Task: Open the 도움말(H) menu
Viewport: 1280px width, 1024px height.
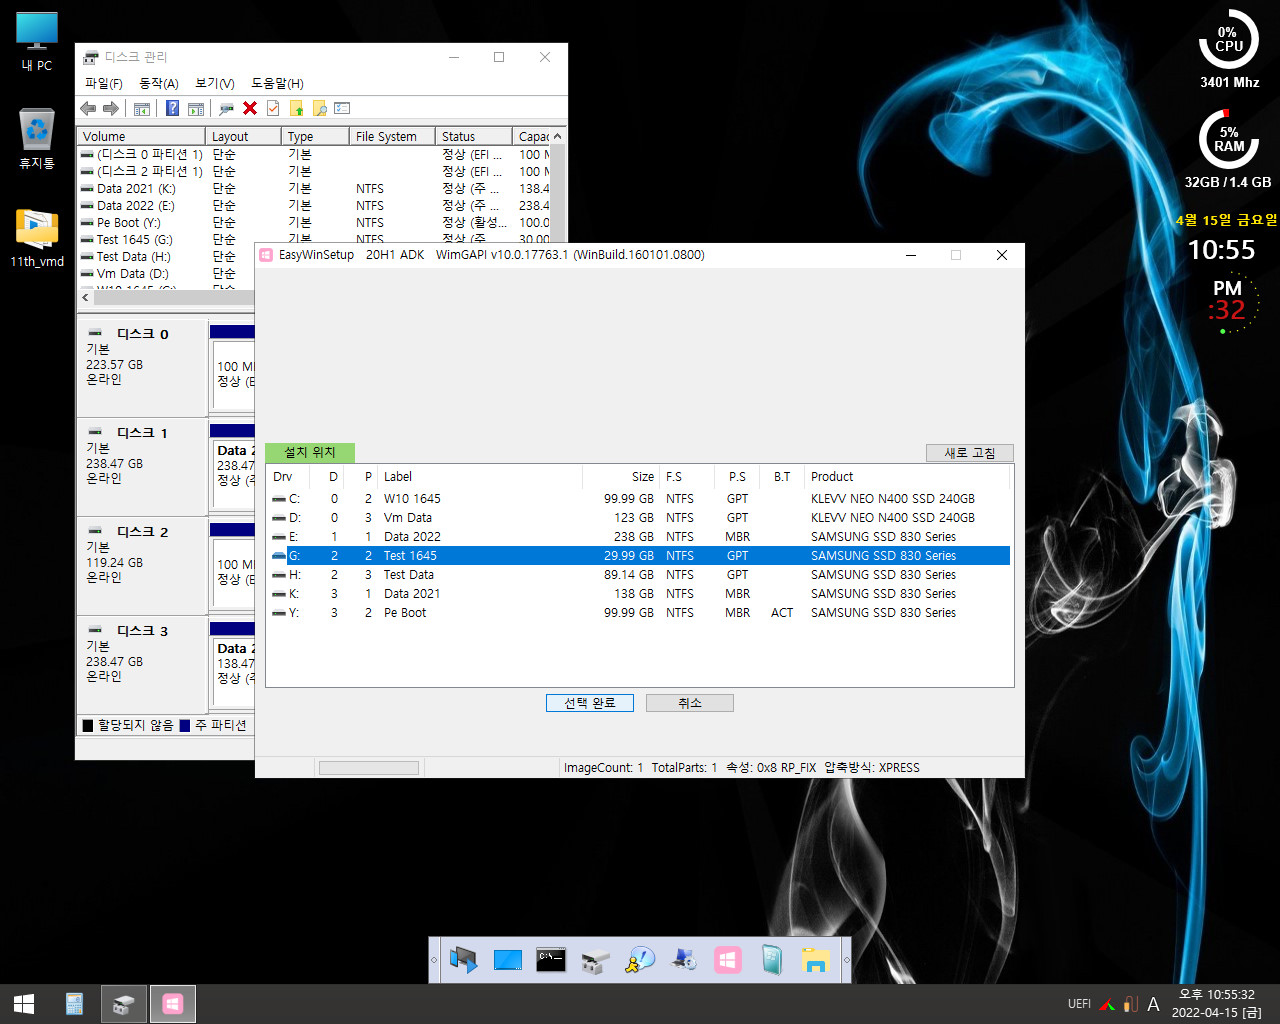Action: [277, 83]
